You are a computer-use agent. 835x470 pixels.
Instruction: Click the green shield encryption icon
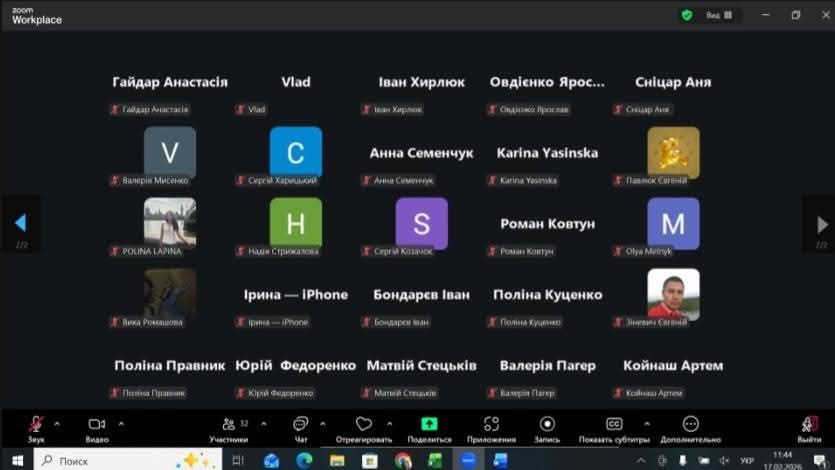pyautogui.click(x=687, y=15)
